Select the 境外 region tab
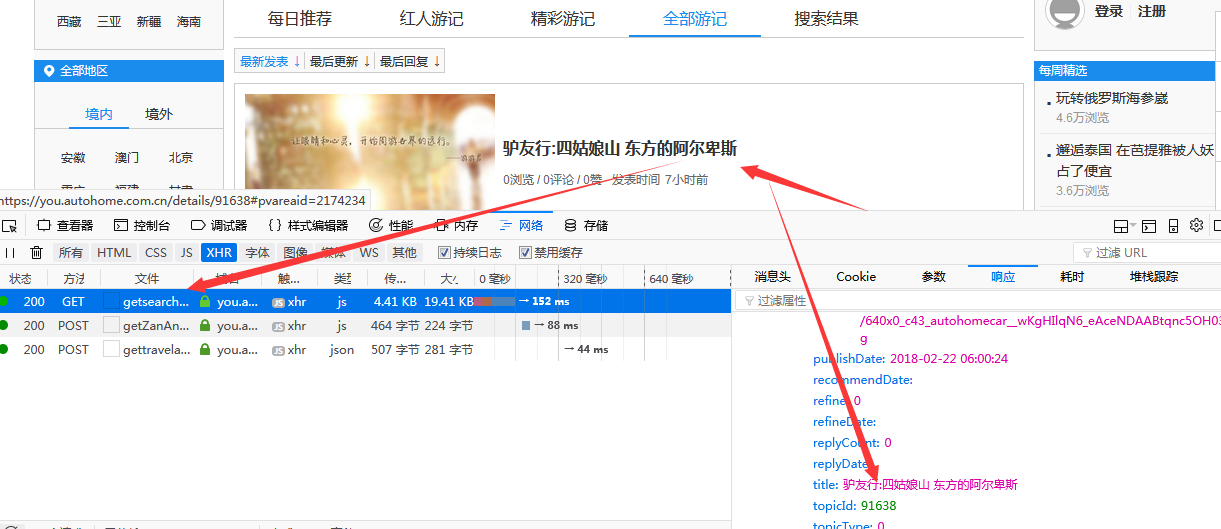The image size is (1221, 529). coord(159,114)
